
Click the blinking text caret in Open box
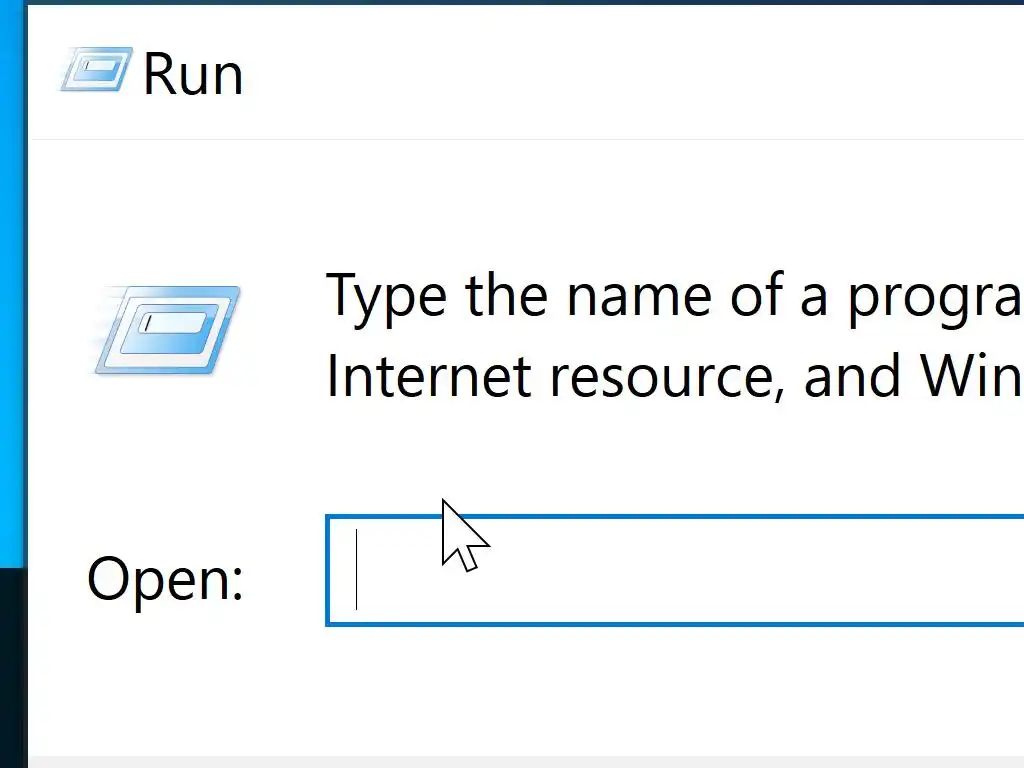357,570
